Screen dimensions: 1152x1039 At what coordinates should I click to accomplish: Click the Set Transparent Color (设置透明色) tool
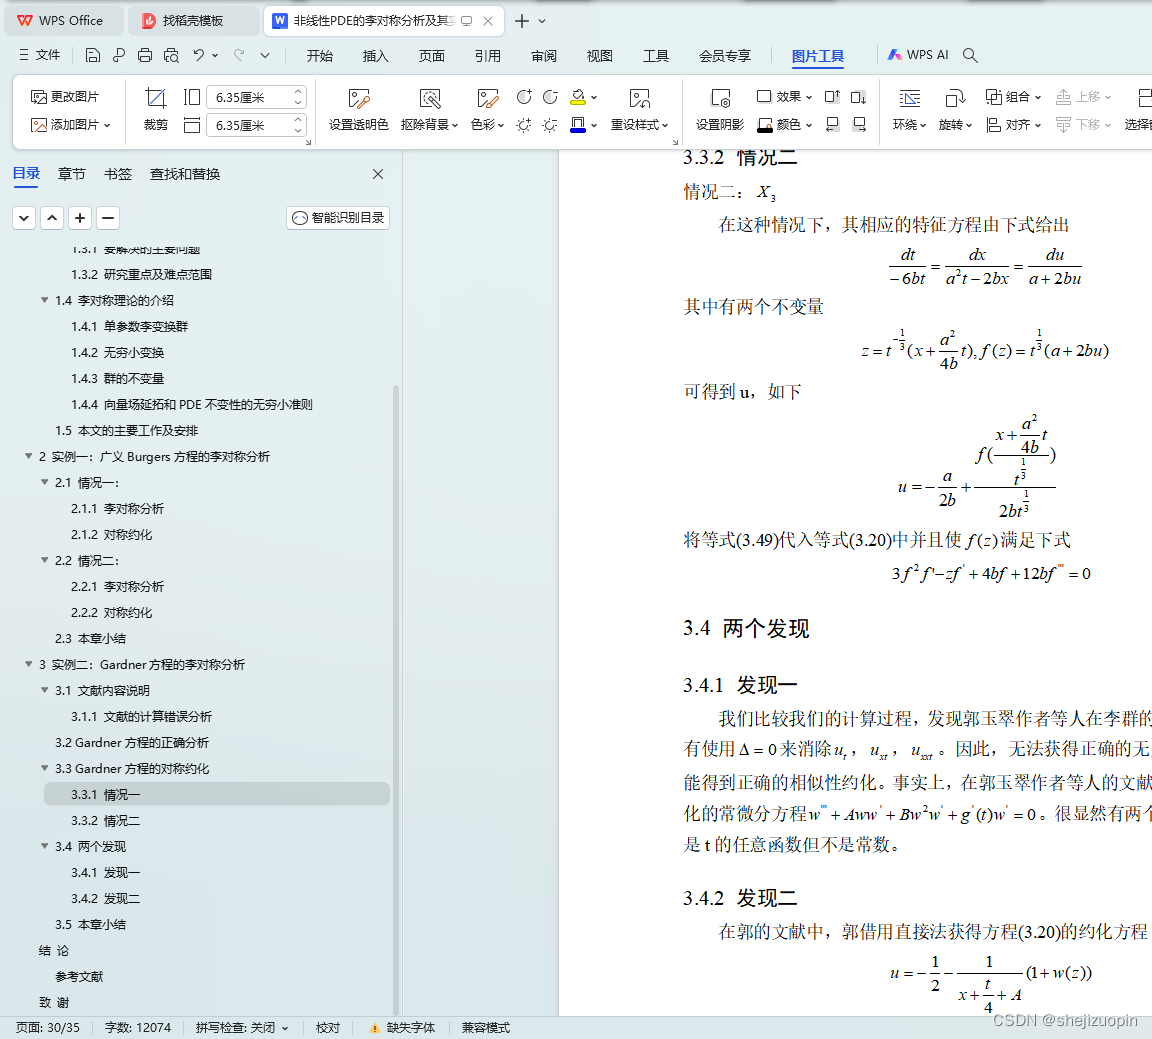[359, 109]
